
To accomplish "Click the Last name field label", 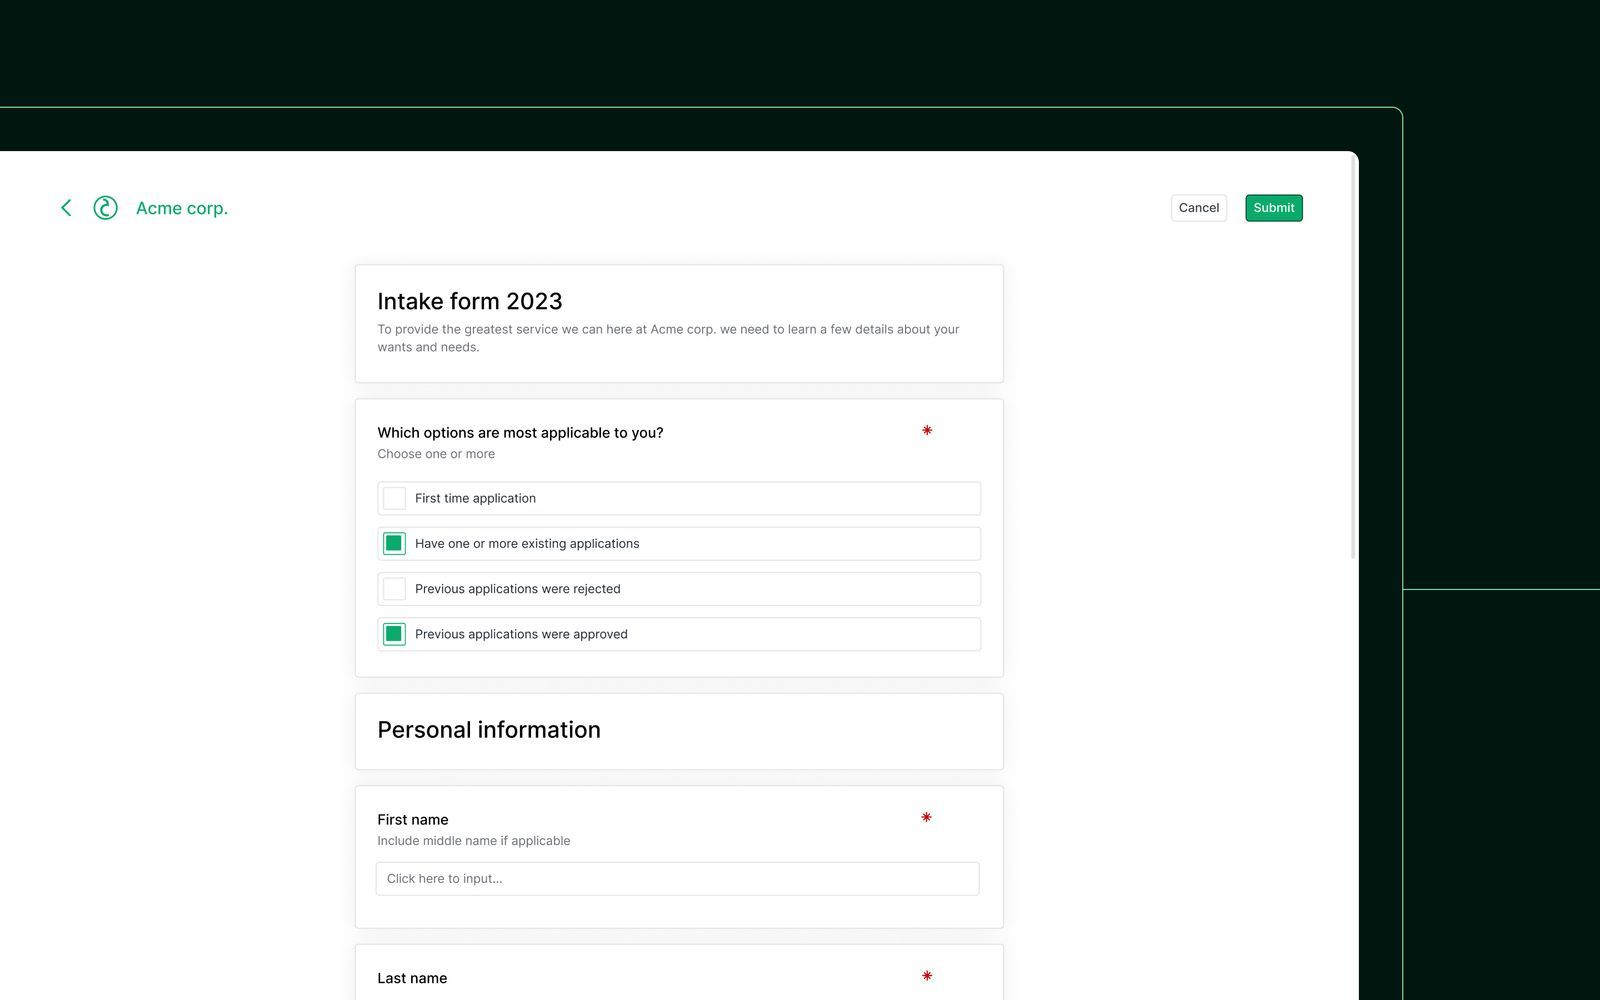I will click(x=412, y=978).
